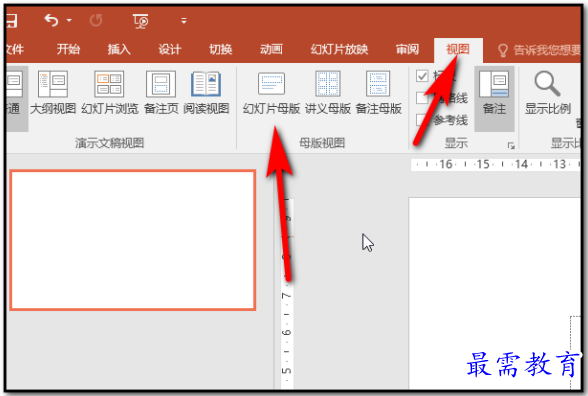Toggle the checked 标尺 ruler checkbox
Screen dimensions: 588x396
[422, 76]
